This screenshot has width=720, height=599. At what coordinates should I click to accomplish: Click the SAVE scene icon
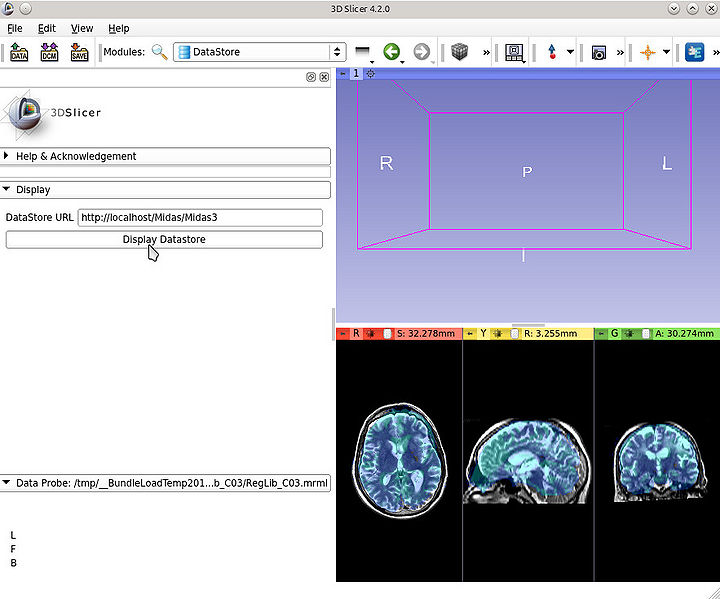(80, 52)
